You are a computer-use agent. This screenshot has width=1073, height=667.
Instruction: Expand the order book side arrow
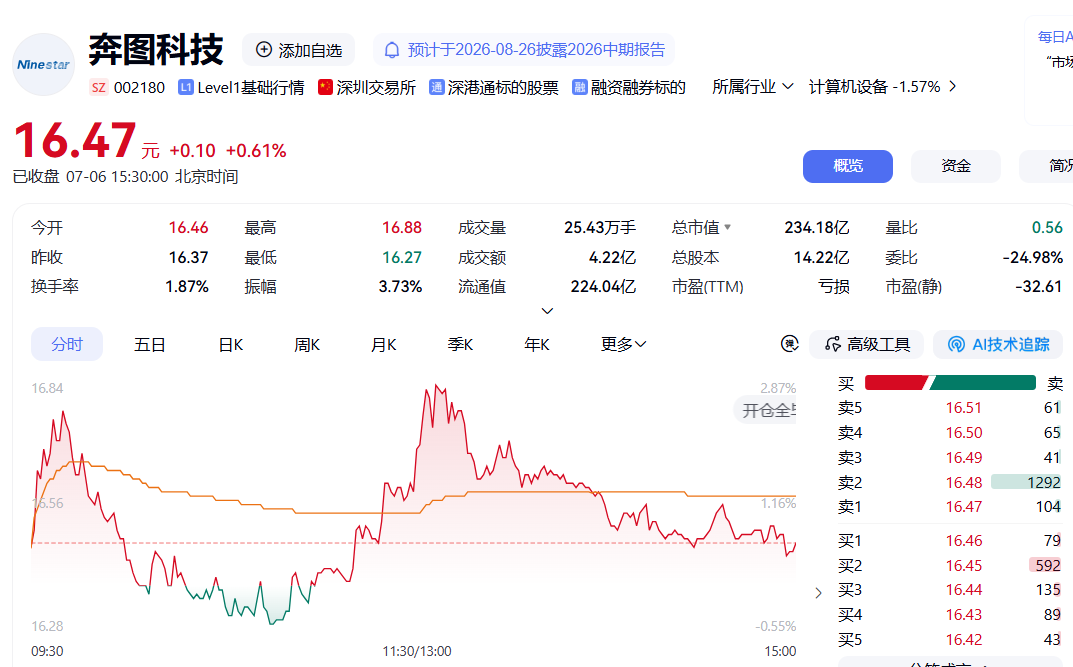tap(818, 593)
